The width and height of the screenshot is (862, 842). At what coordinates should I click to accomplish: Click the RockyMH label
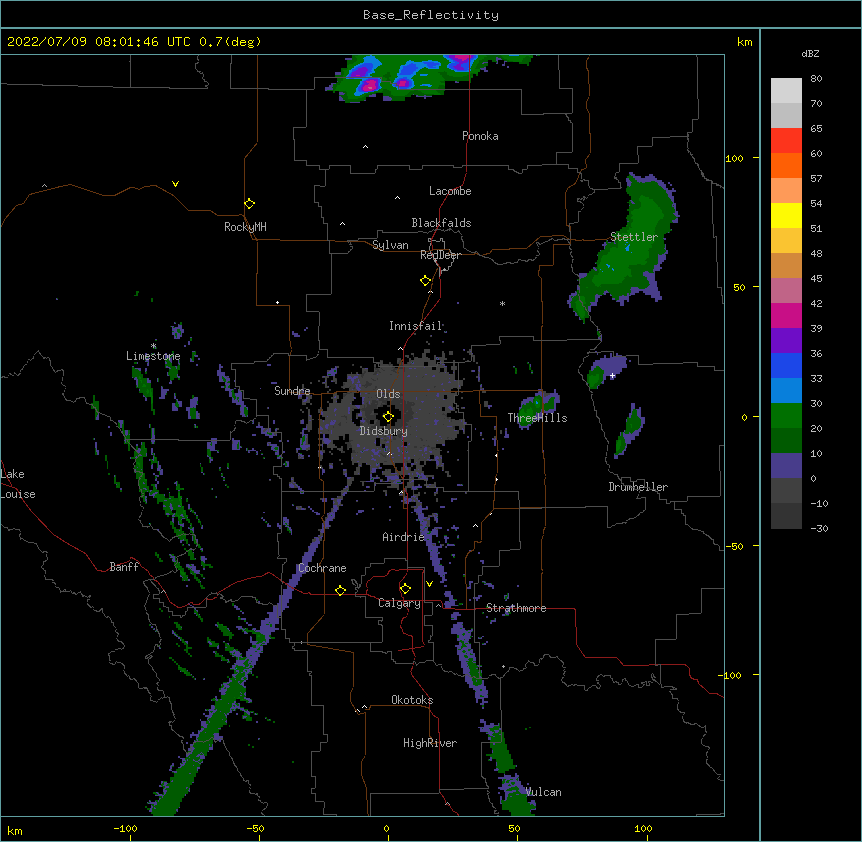click(245, 227)
